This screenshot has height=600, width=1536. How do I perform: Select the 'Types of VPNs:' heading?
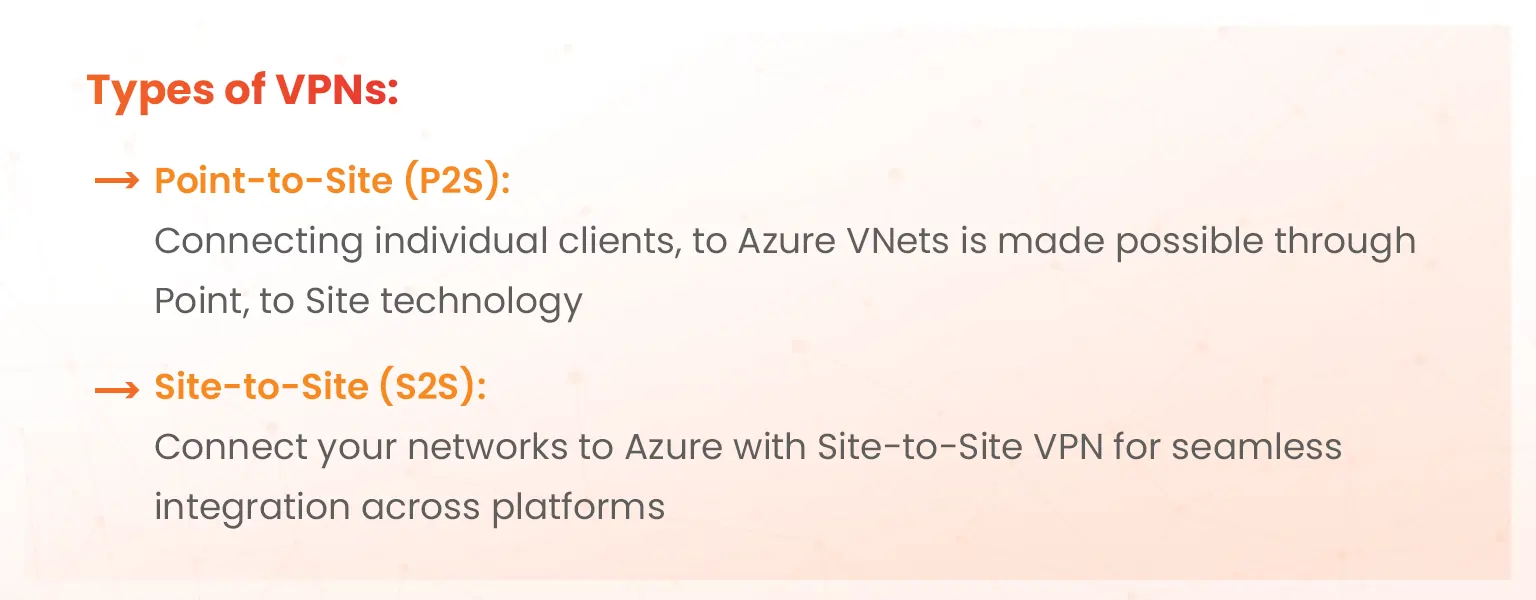click(x=243, y=91)
